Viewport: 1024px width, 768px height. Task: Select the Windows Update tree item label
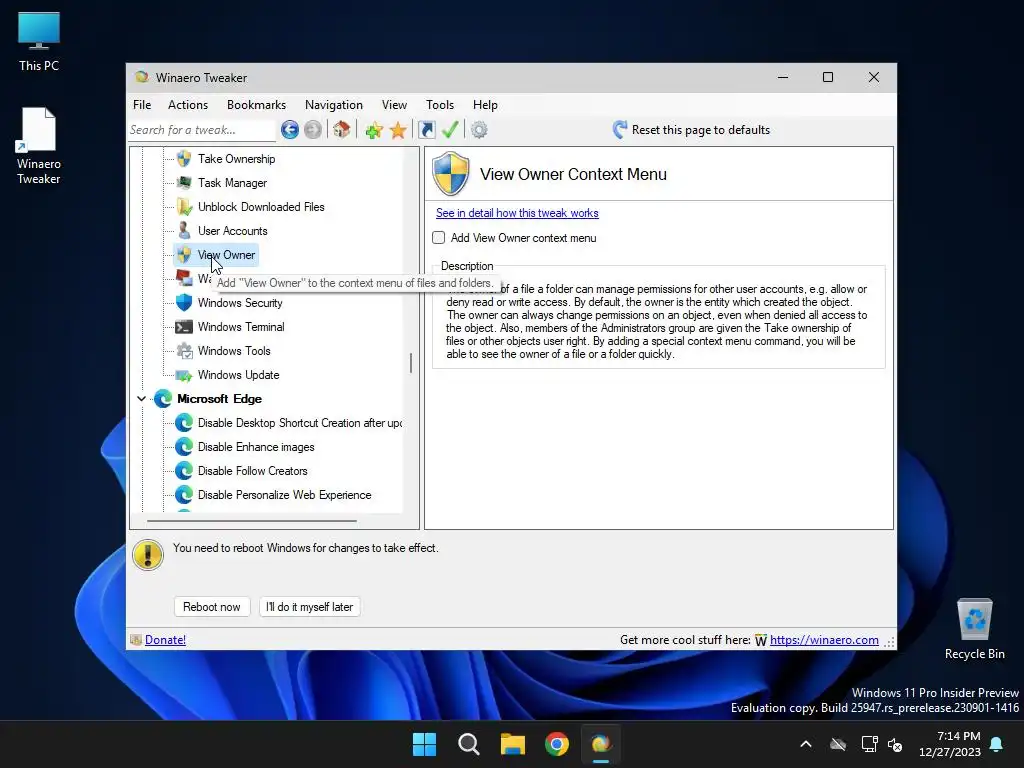[238, 375]
